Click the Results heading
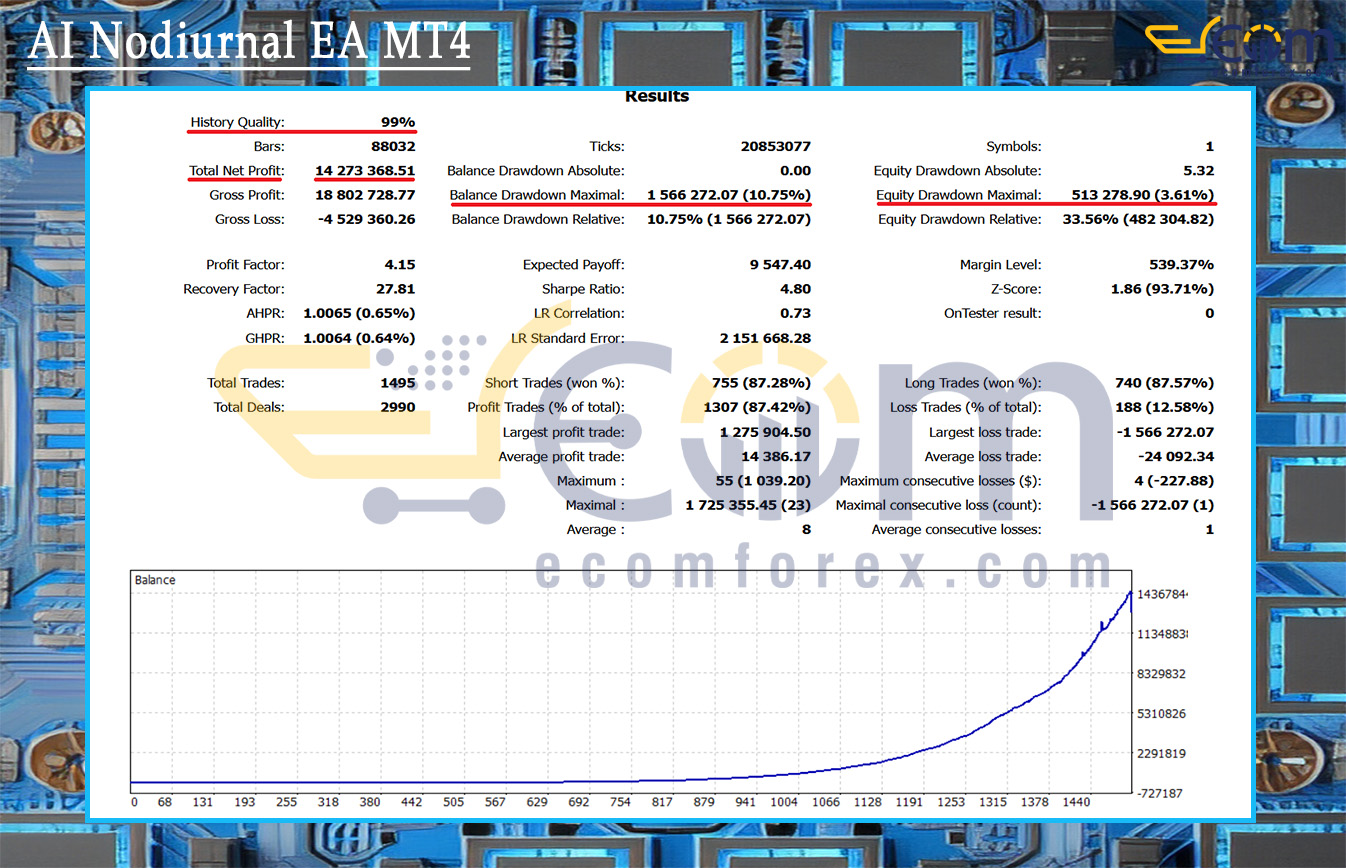The image size is (1346, 868). pos(656,96)
